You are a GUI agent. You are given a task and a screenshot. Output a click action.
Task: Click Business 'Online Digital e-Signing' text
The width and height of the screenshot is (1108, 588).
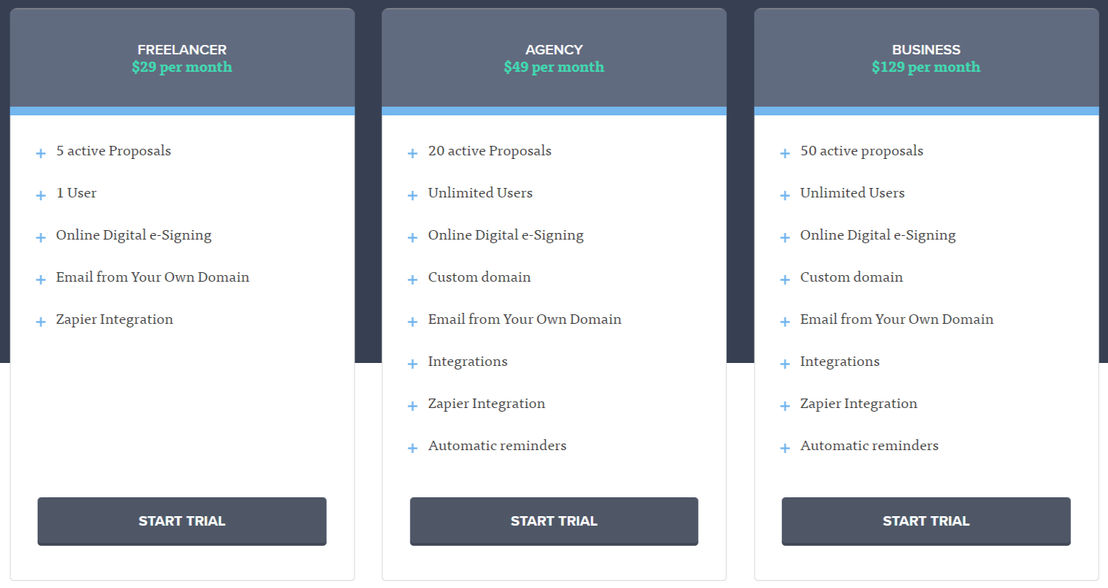(878, 235)
